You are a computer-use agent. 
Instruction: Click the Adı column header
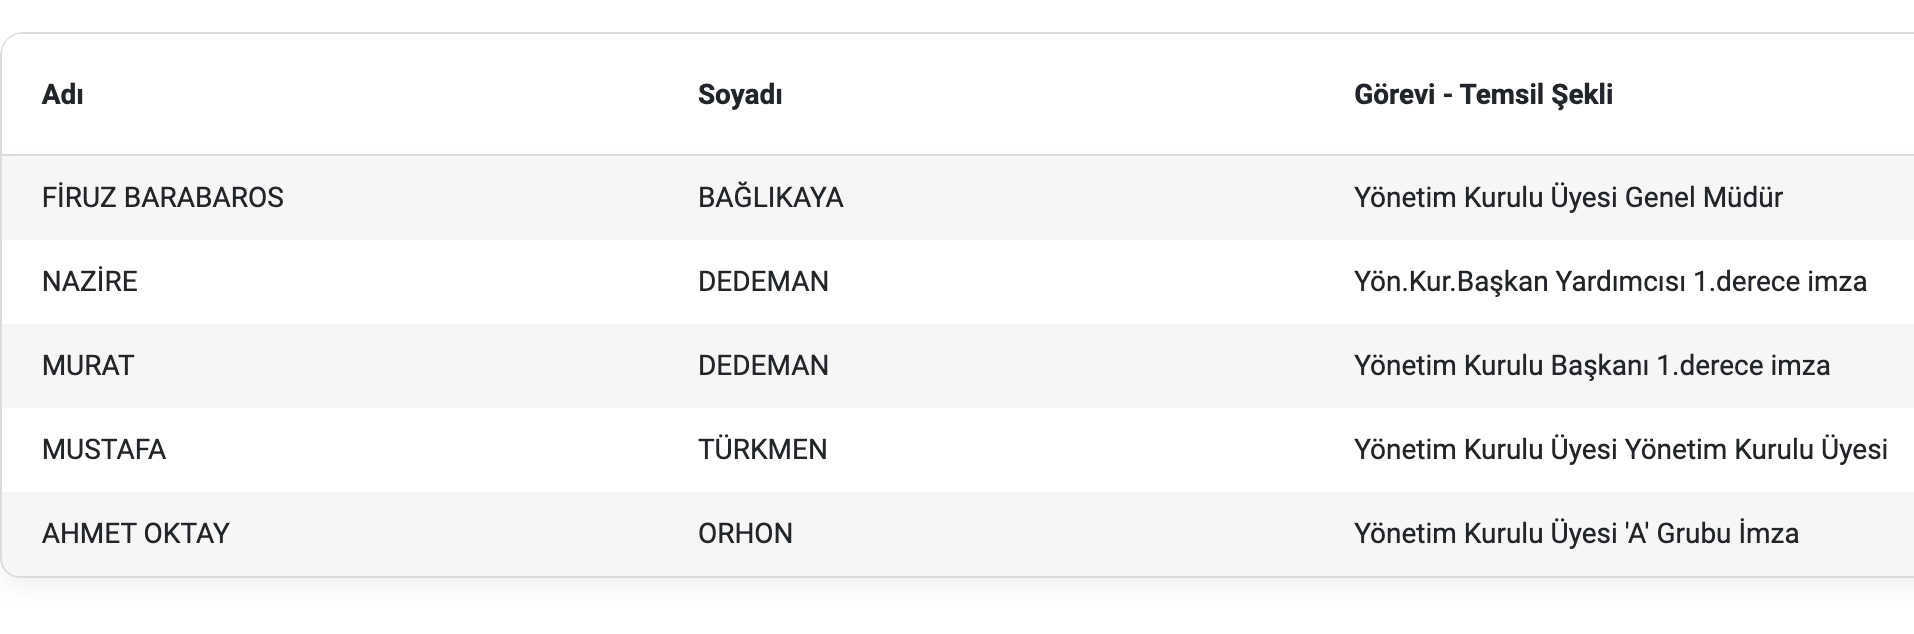click(x=62, y=95)
